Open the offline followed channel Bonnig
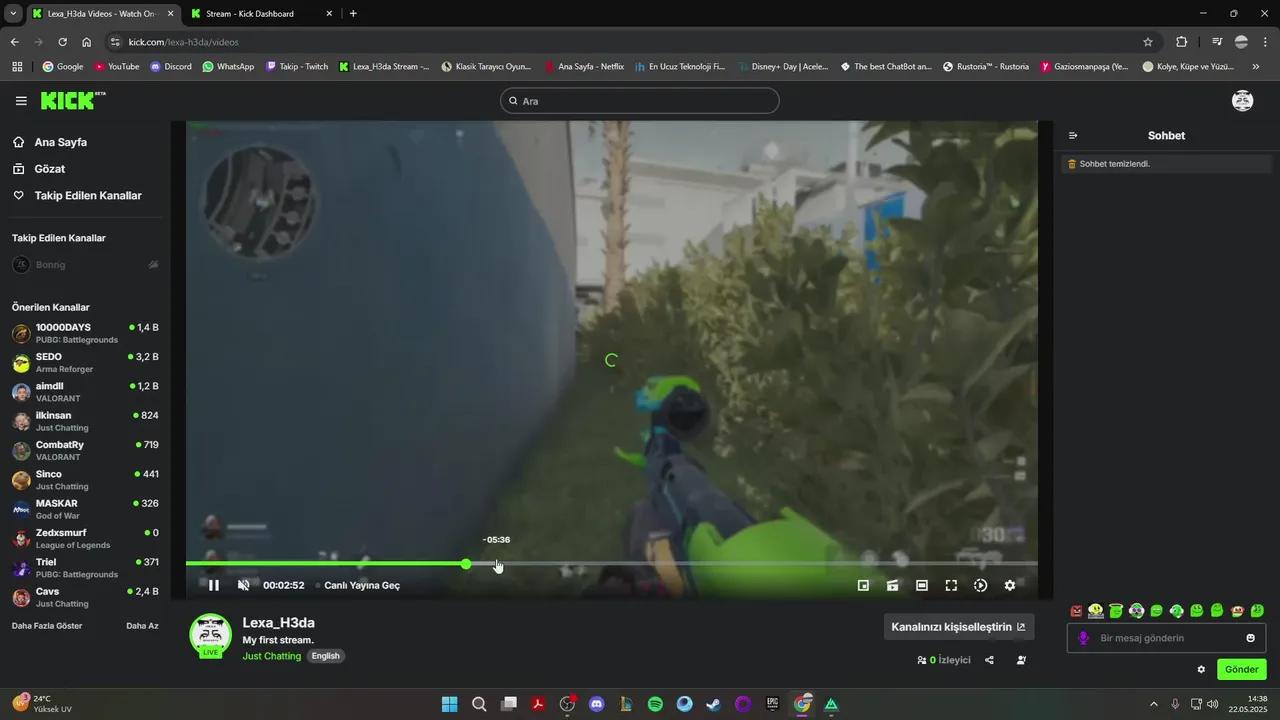This screenshot has height=720, width=1280. click(x=85, y=265)
